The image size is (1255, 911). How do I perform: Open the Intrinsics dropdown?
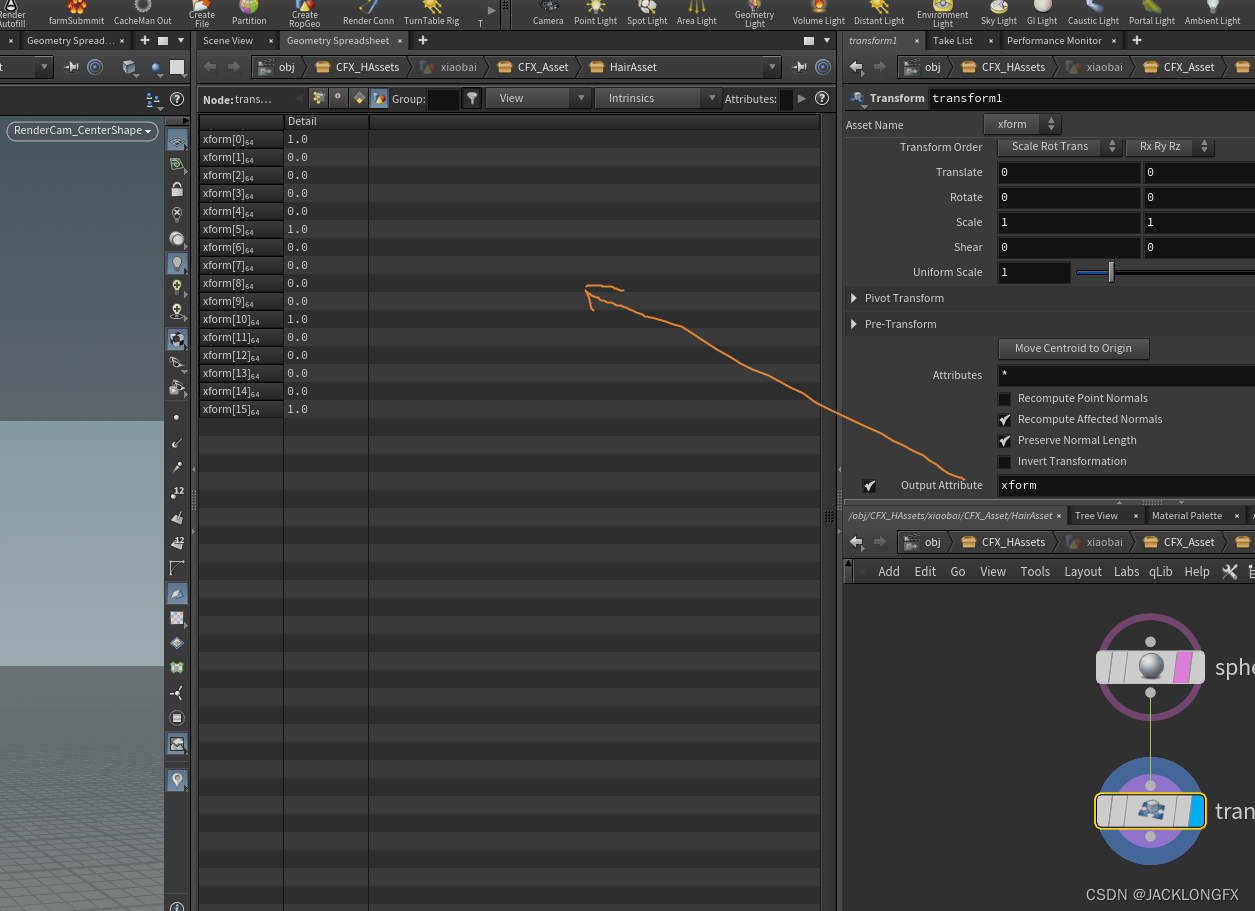(x=658, y=98)
